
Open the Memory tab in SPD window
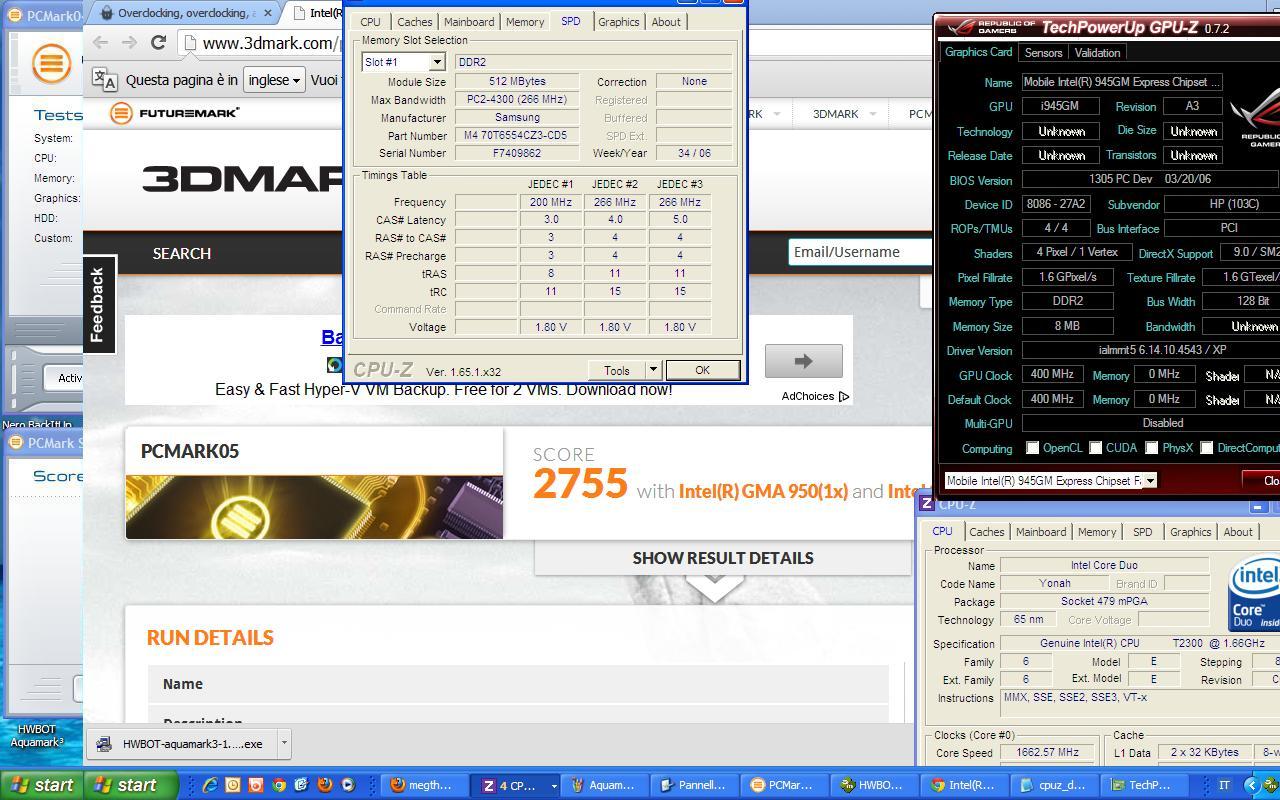click(x=525, y=22)
